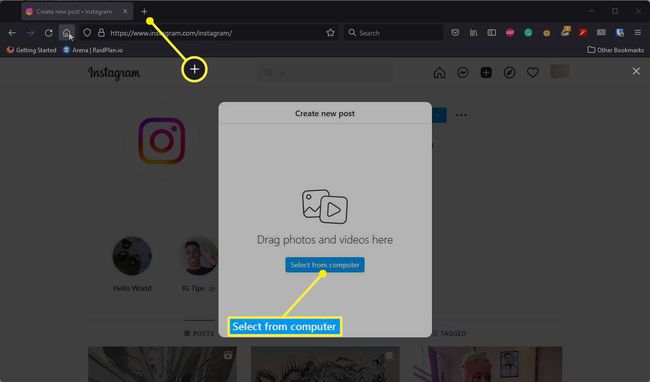Click the reader view toolbar icon
Image resolution: width=650 pixels, height=382 pixels.
pos(601,33)
